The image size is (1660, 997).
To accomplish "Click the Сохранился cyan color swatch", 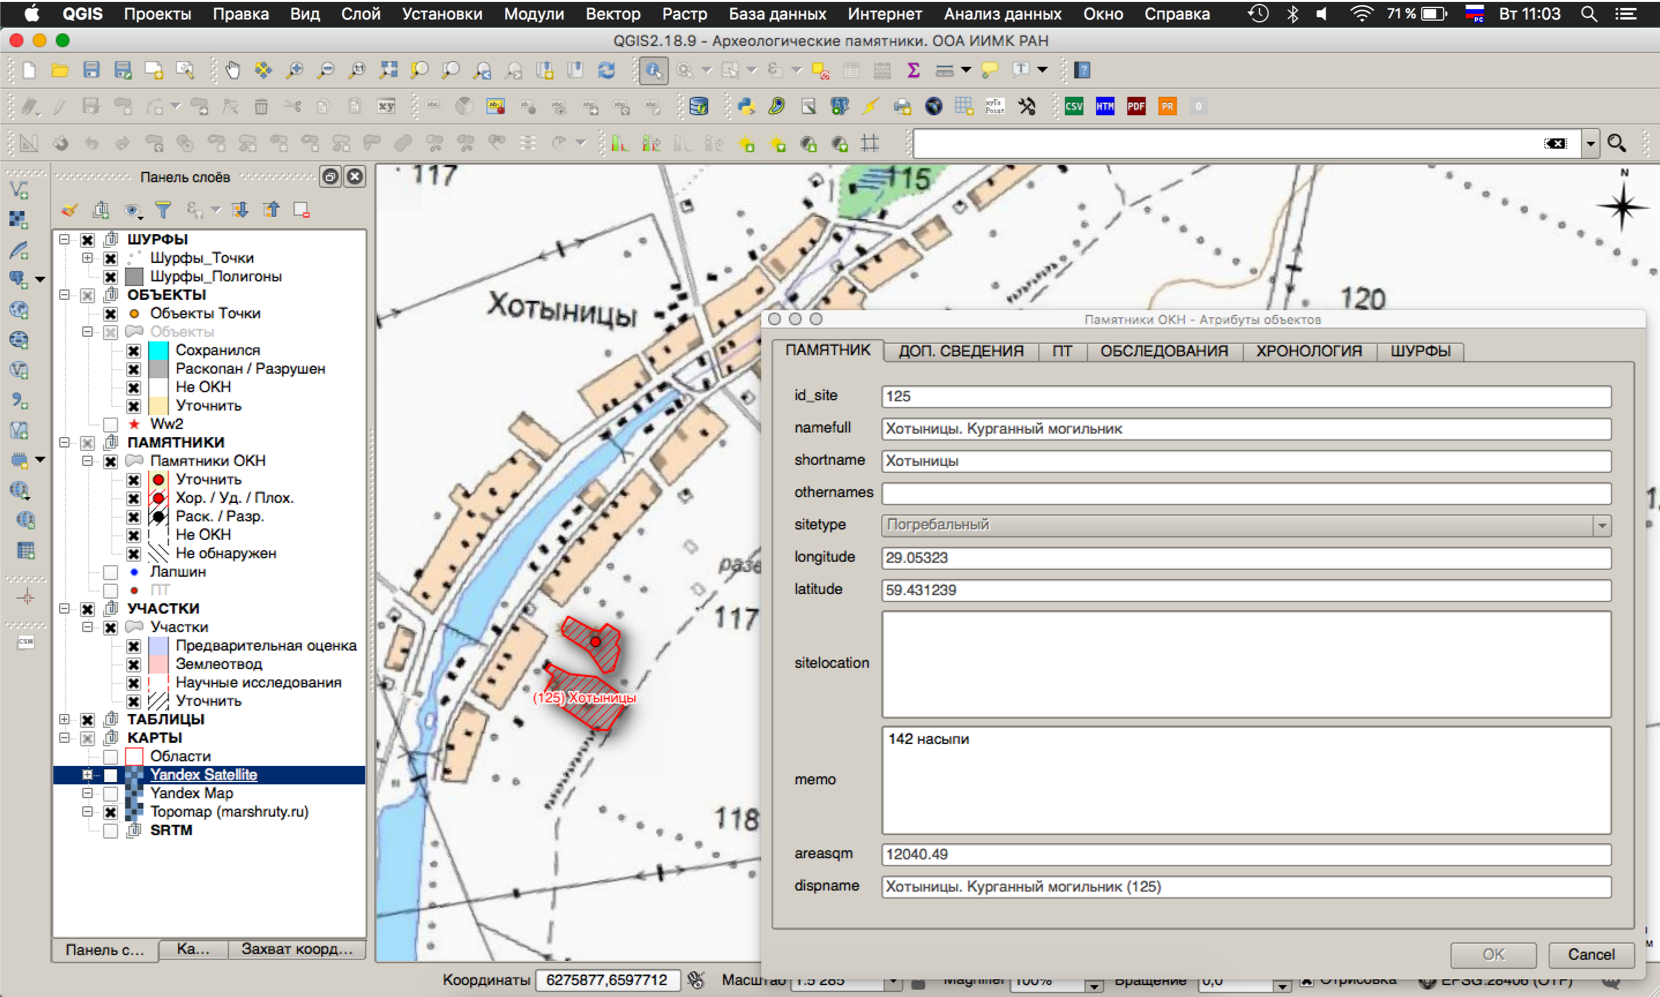I will (158, 351).
